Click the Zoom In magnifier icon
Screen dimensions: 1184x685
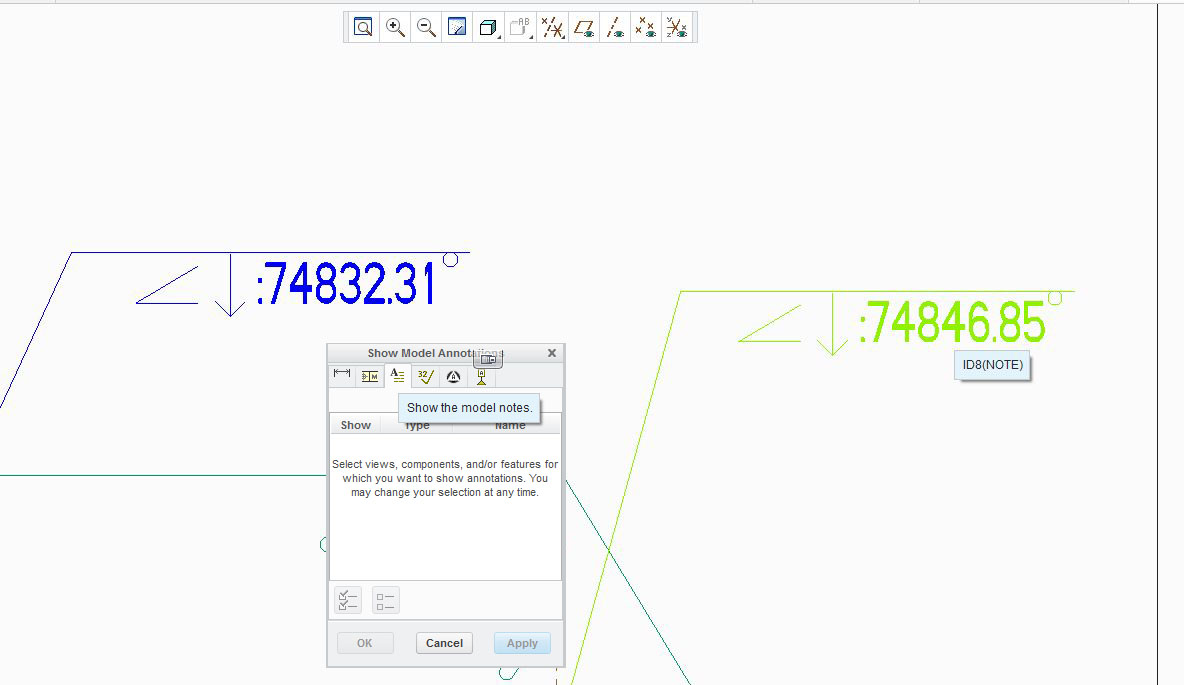click(395, 28)
